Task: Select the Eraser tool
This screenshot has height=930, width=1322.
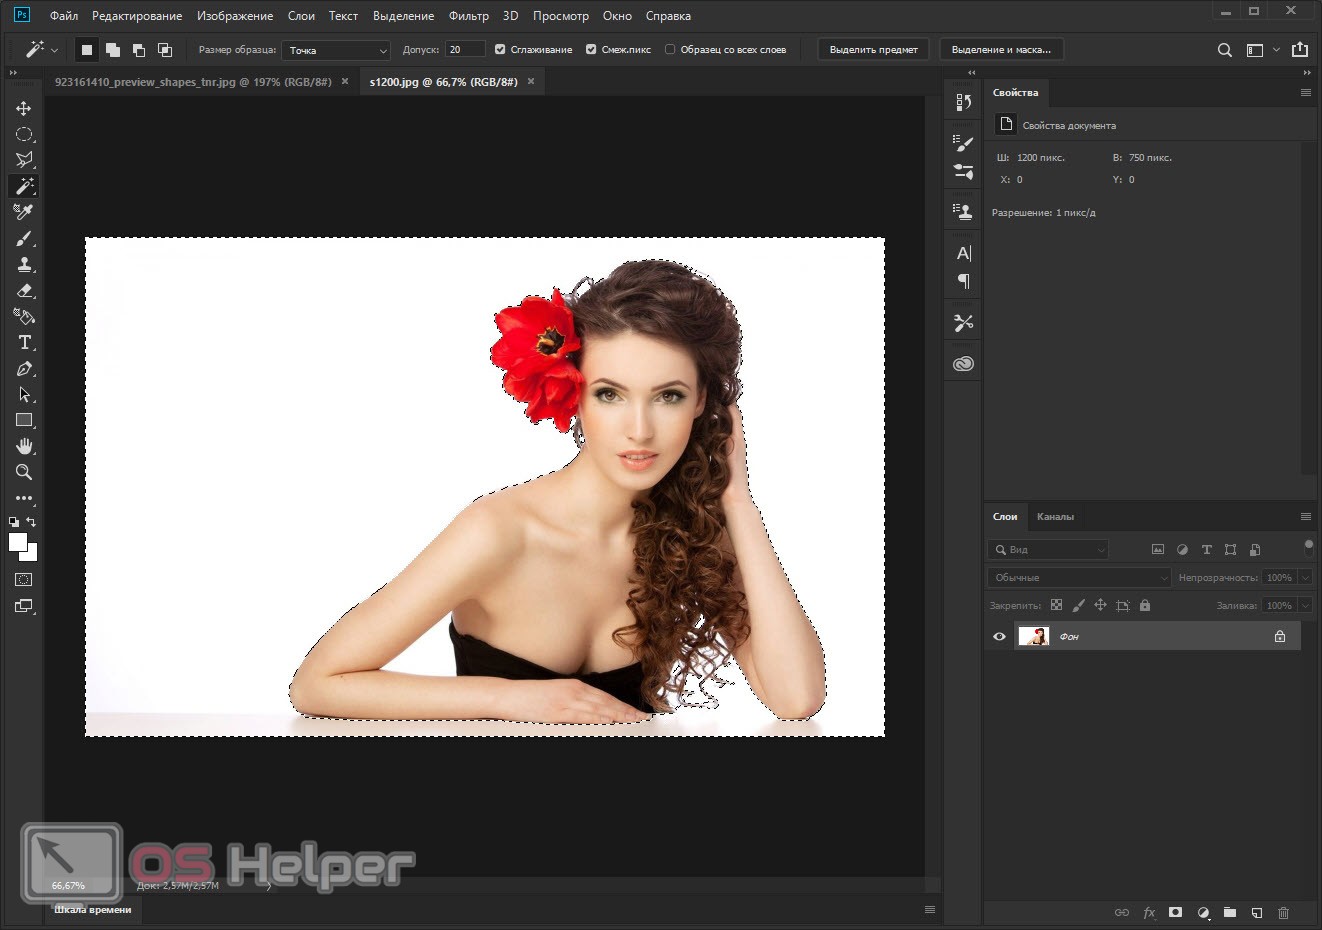Action: pyautogui.click(x=24, y=290)
